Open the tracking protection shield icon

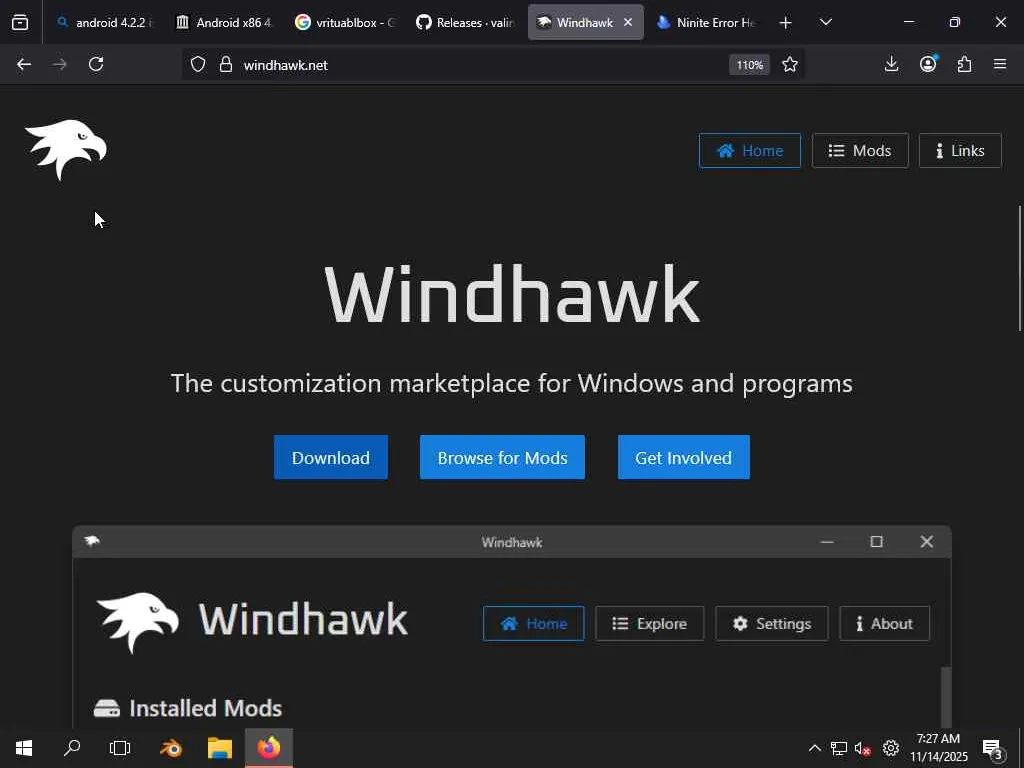(198, 64)
